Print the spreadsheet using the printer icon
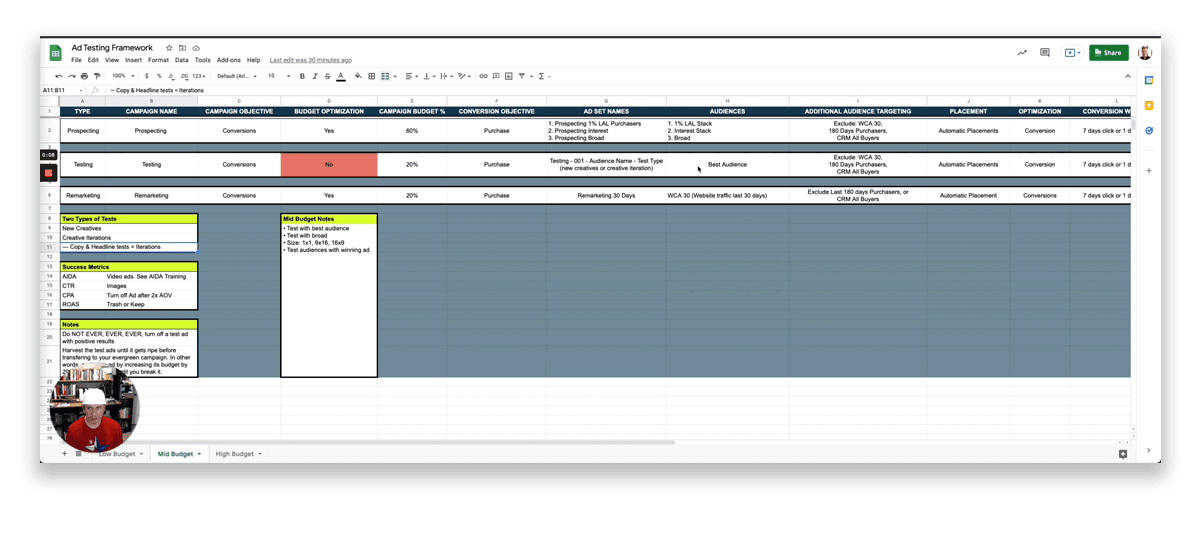The image size is (1200, 534). click(x=85, y=76)
